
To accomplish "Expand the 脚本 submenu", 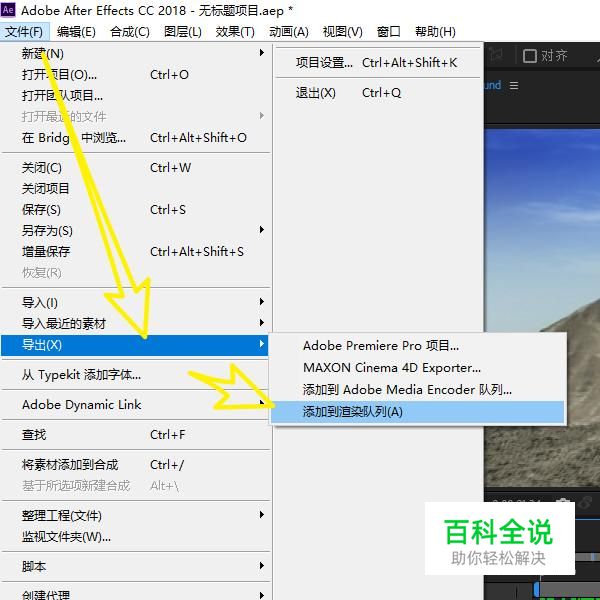I will pos(136,567).
